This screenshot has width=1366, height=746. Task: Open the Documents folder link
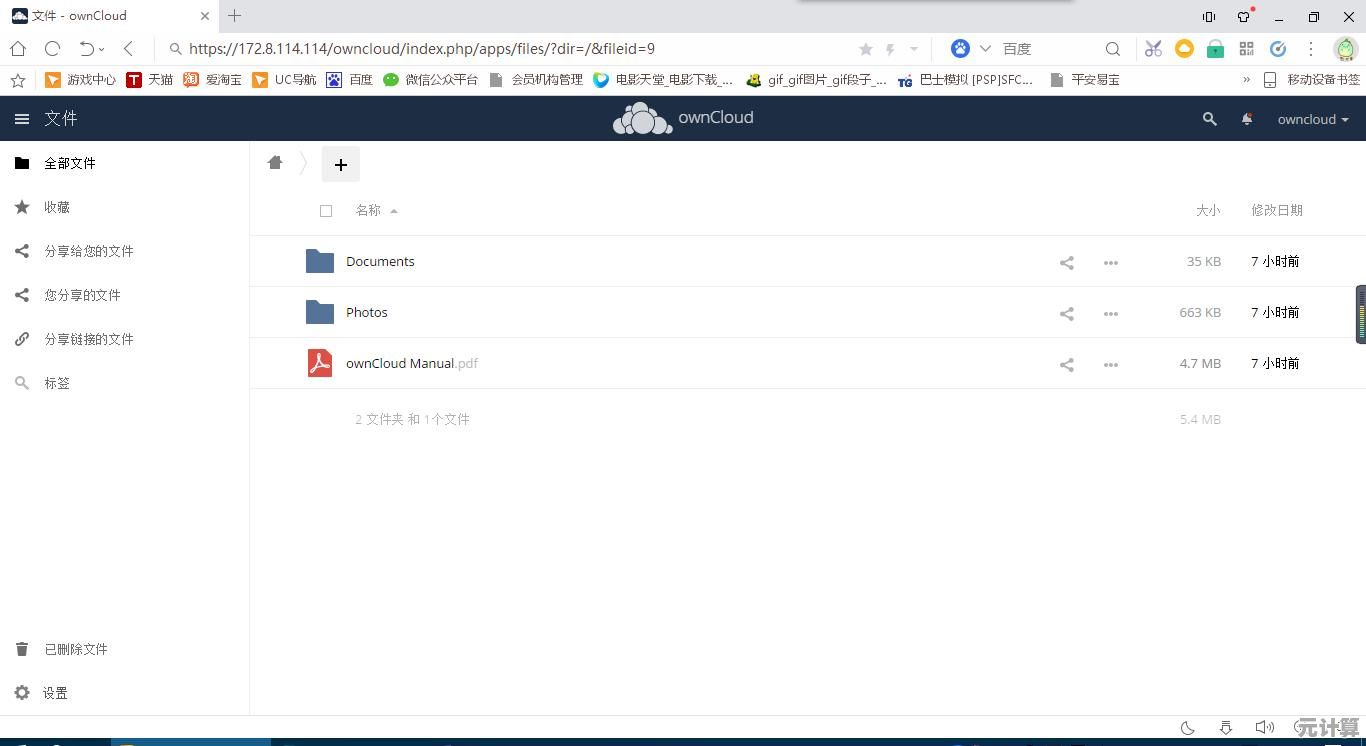[x=380, y=261]
